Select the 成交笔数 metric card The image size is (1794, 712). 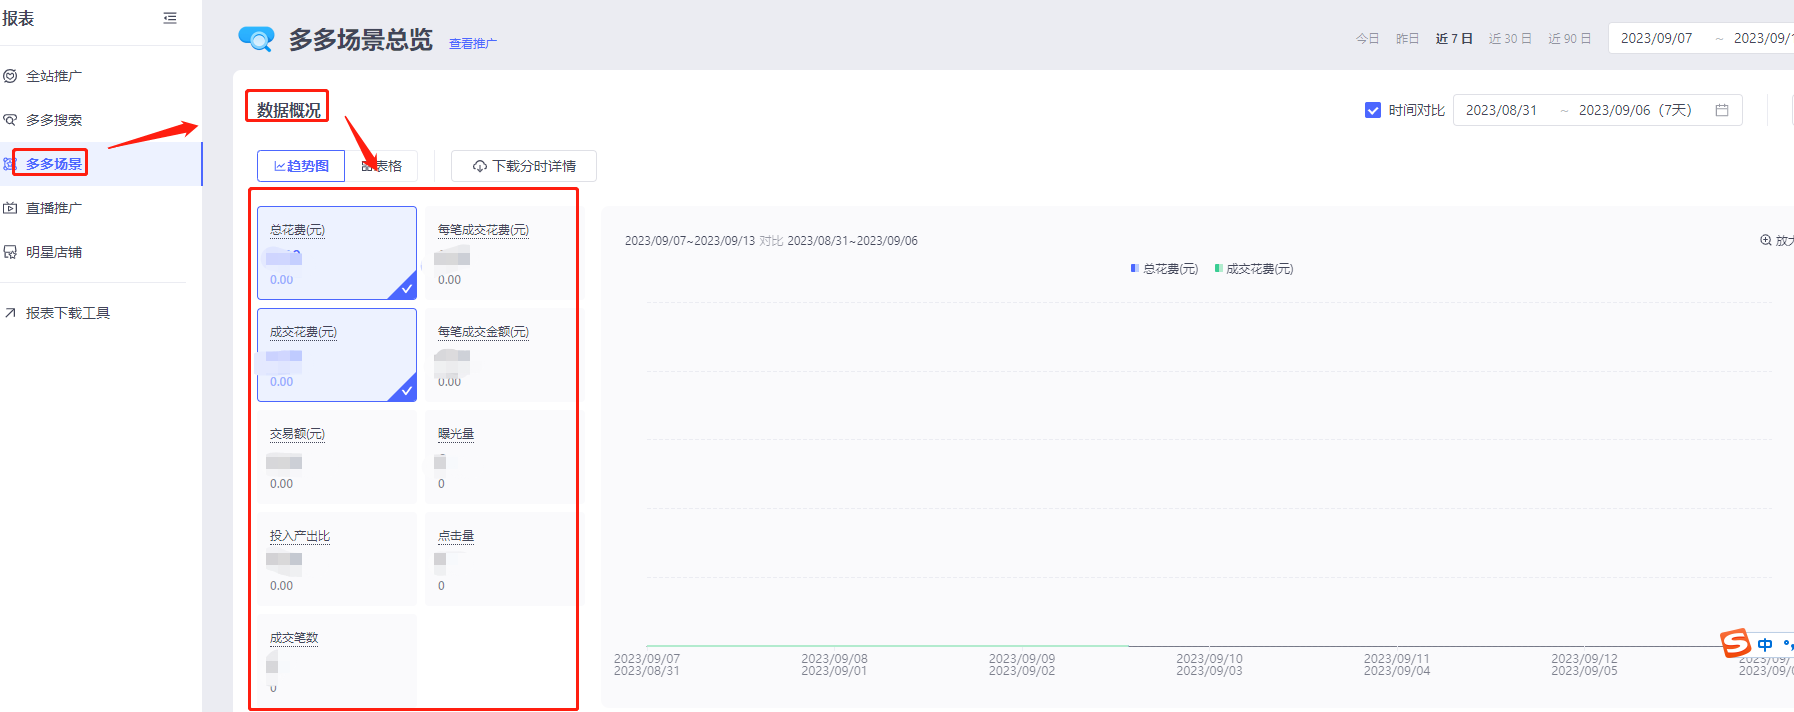pos(337,659)
